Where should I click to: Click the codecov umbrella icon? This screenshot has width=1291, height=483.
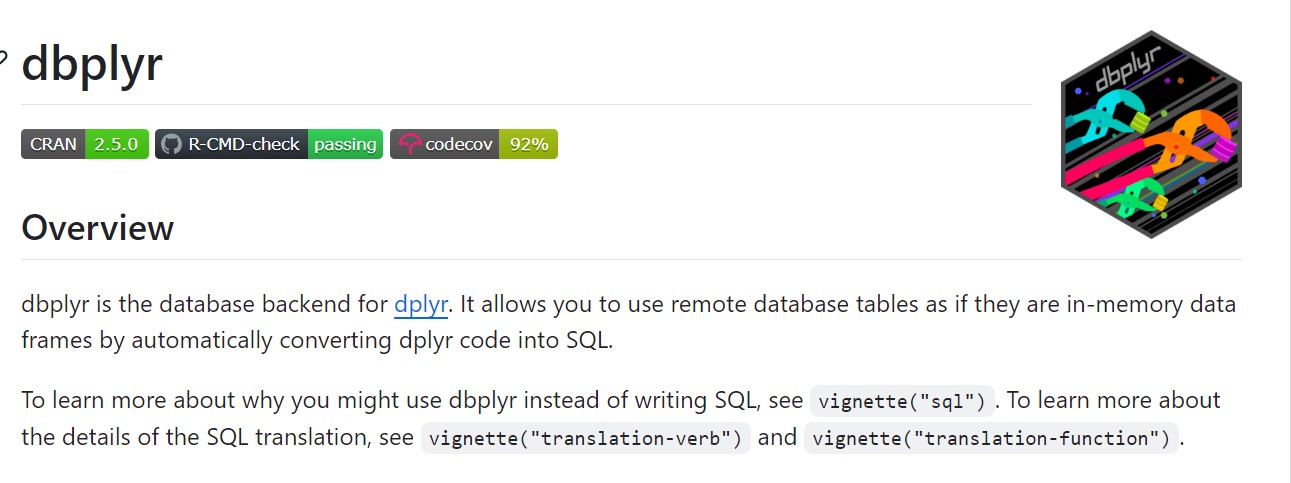point(409,144)
